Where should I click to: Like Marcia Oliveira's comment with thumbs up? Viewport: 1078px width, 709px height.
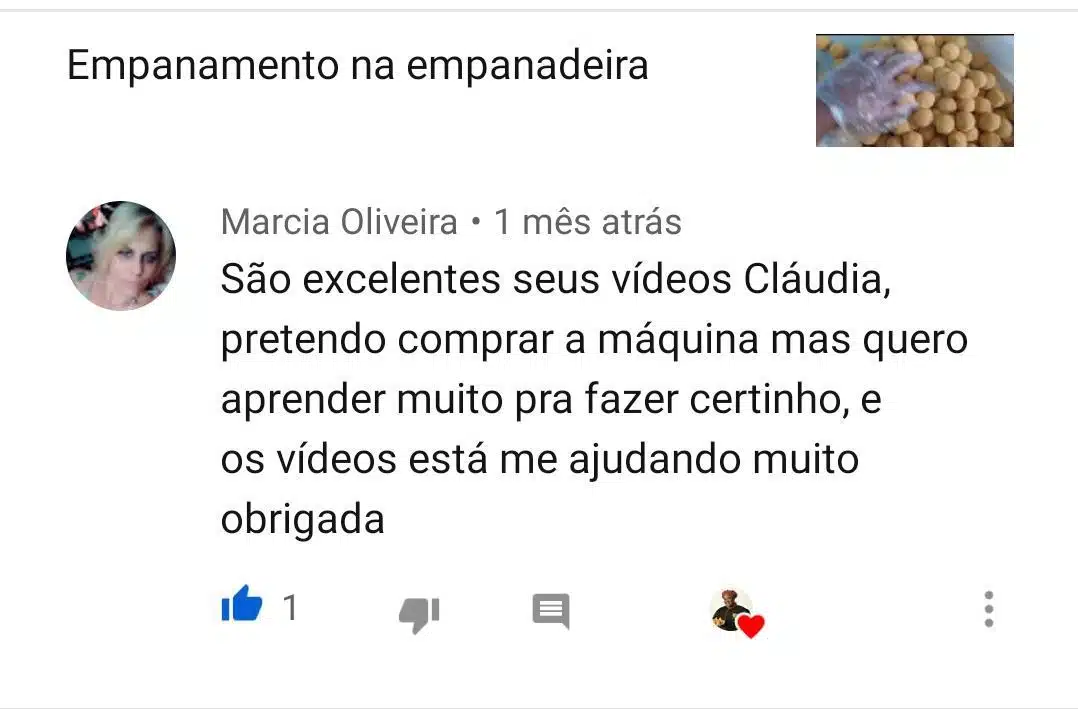coord(241,604)
